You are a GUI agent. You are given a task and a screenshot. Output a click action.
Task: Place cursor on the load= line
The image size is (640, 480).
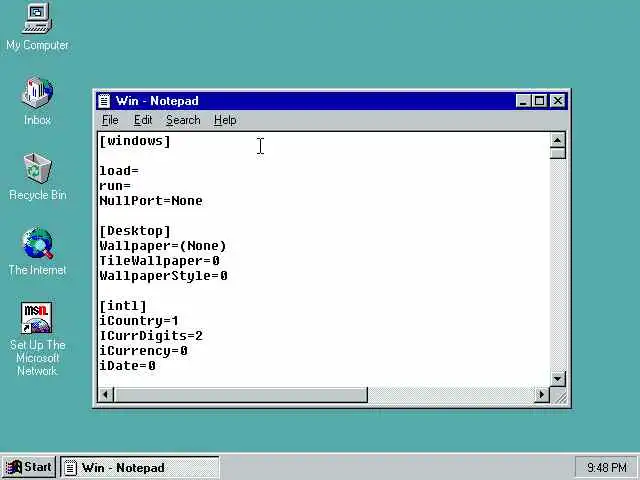pyautogui.click(x=119, y=171)
